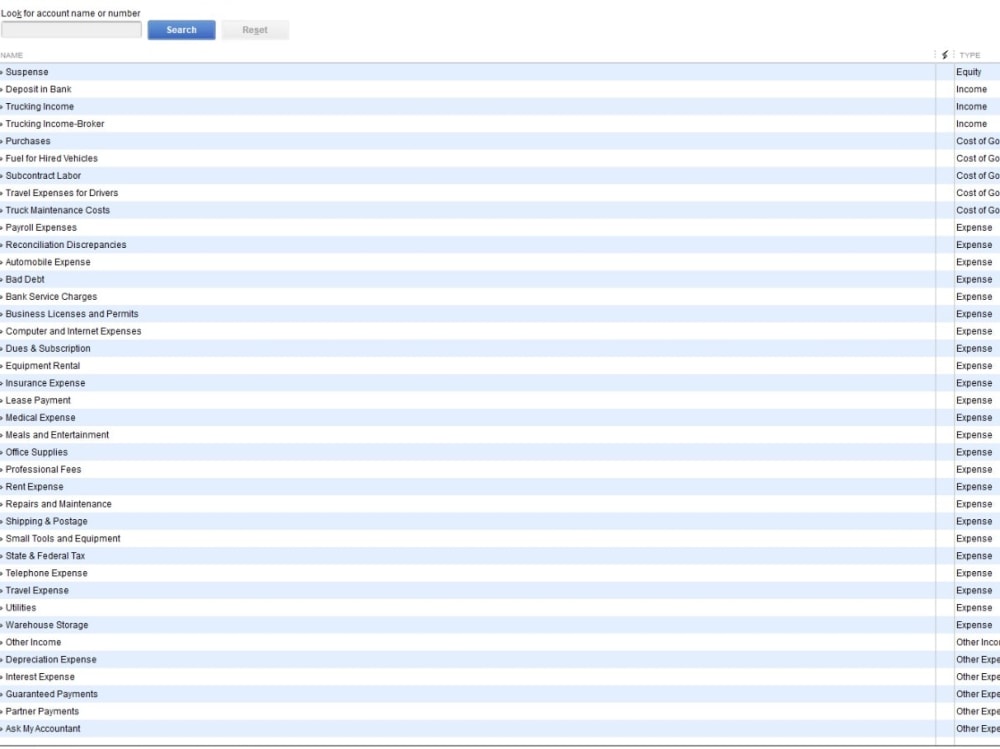Select the Trucking Income account name
Image resolution: width=1000 pixels, height=749 pixels.
click(x=40, y=107)
